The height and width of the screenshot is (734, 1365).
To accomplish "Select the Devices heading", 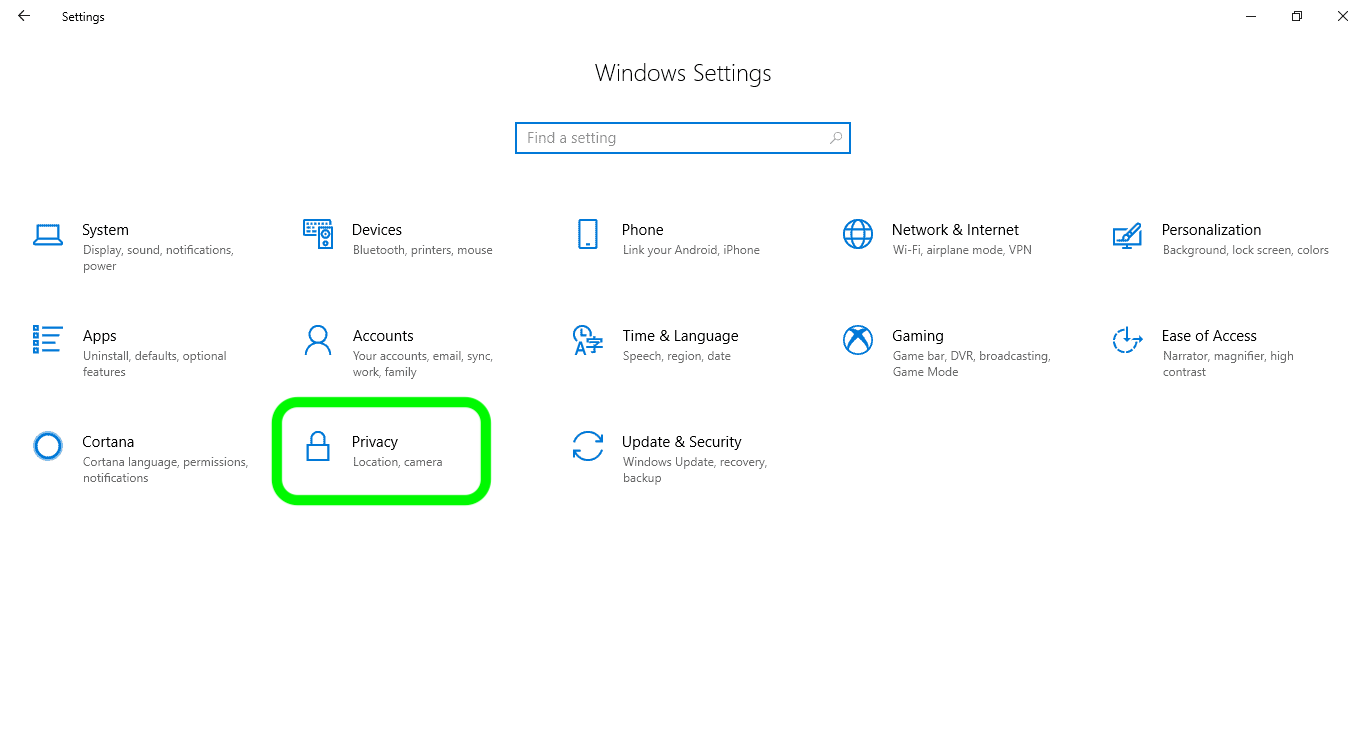I will coord(377,230).
